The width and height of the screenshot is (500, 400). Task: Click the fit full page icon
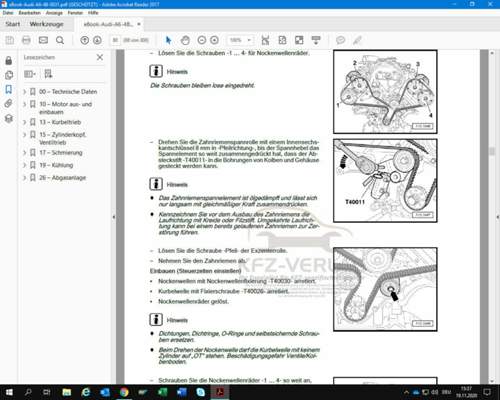click(x=282, y=40)
